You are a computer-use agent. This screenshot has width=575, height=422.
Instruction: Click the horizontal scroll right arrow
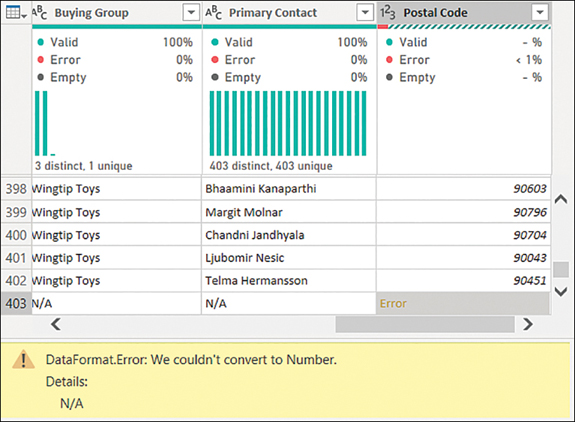coord(527,324)
